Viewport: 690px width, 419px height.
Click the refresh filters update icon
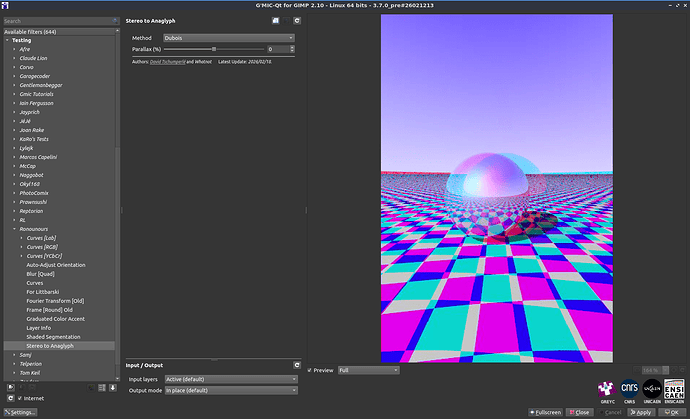pyautogui.click(x=11, y=398)
